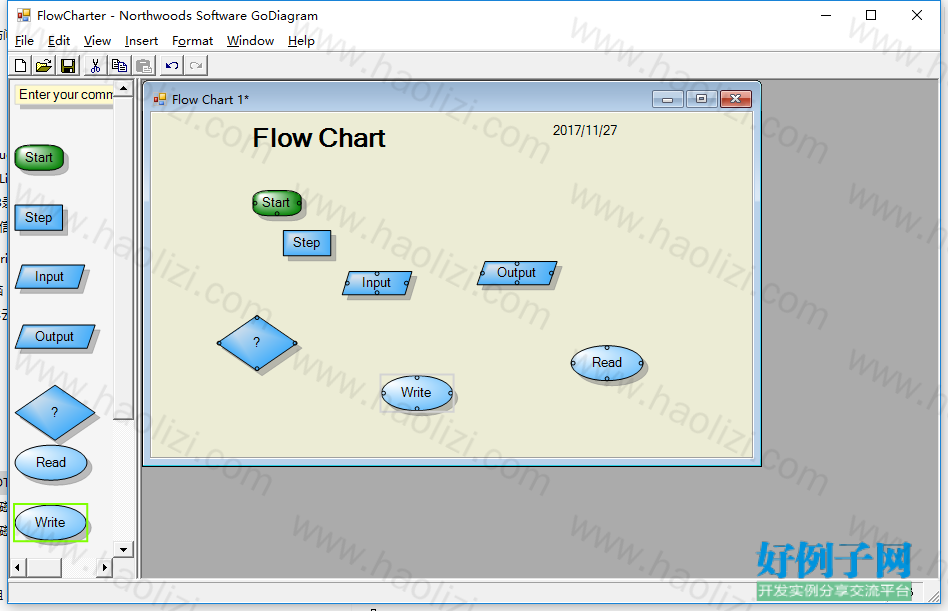Screen dimensions: 948x611
Task: Click the palette scroll up arrow
Action: tap(123, 88)
